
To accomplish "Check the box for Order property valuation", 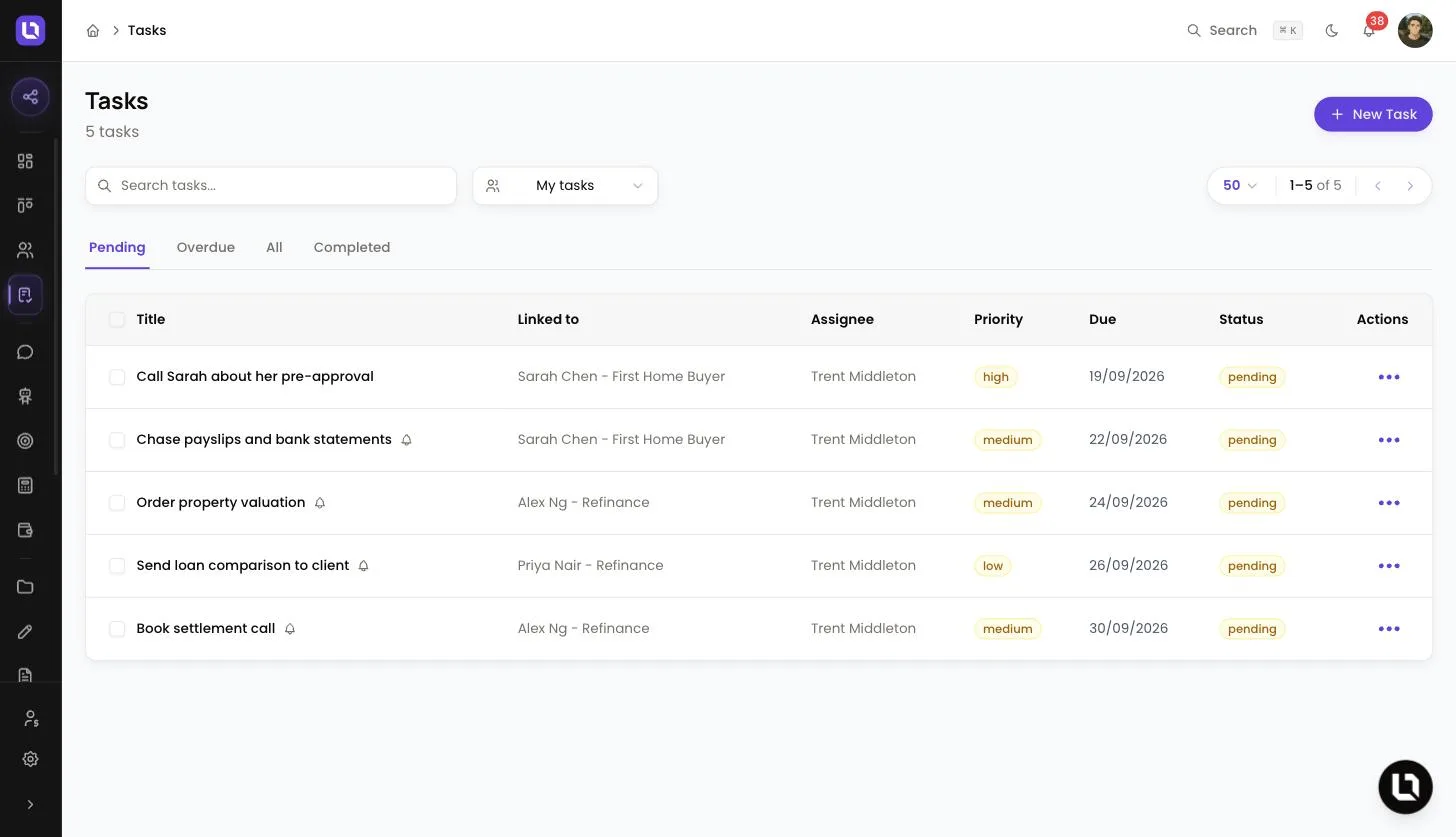I will point(117,503).
